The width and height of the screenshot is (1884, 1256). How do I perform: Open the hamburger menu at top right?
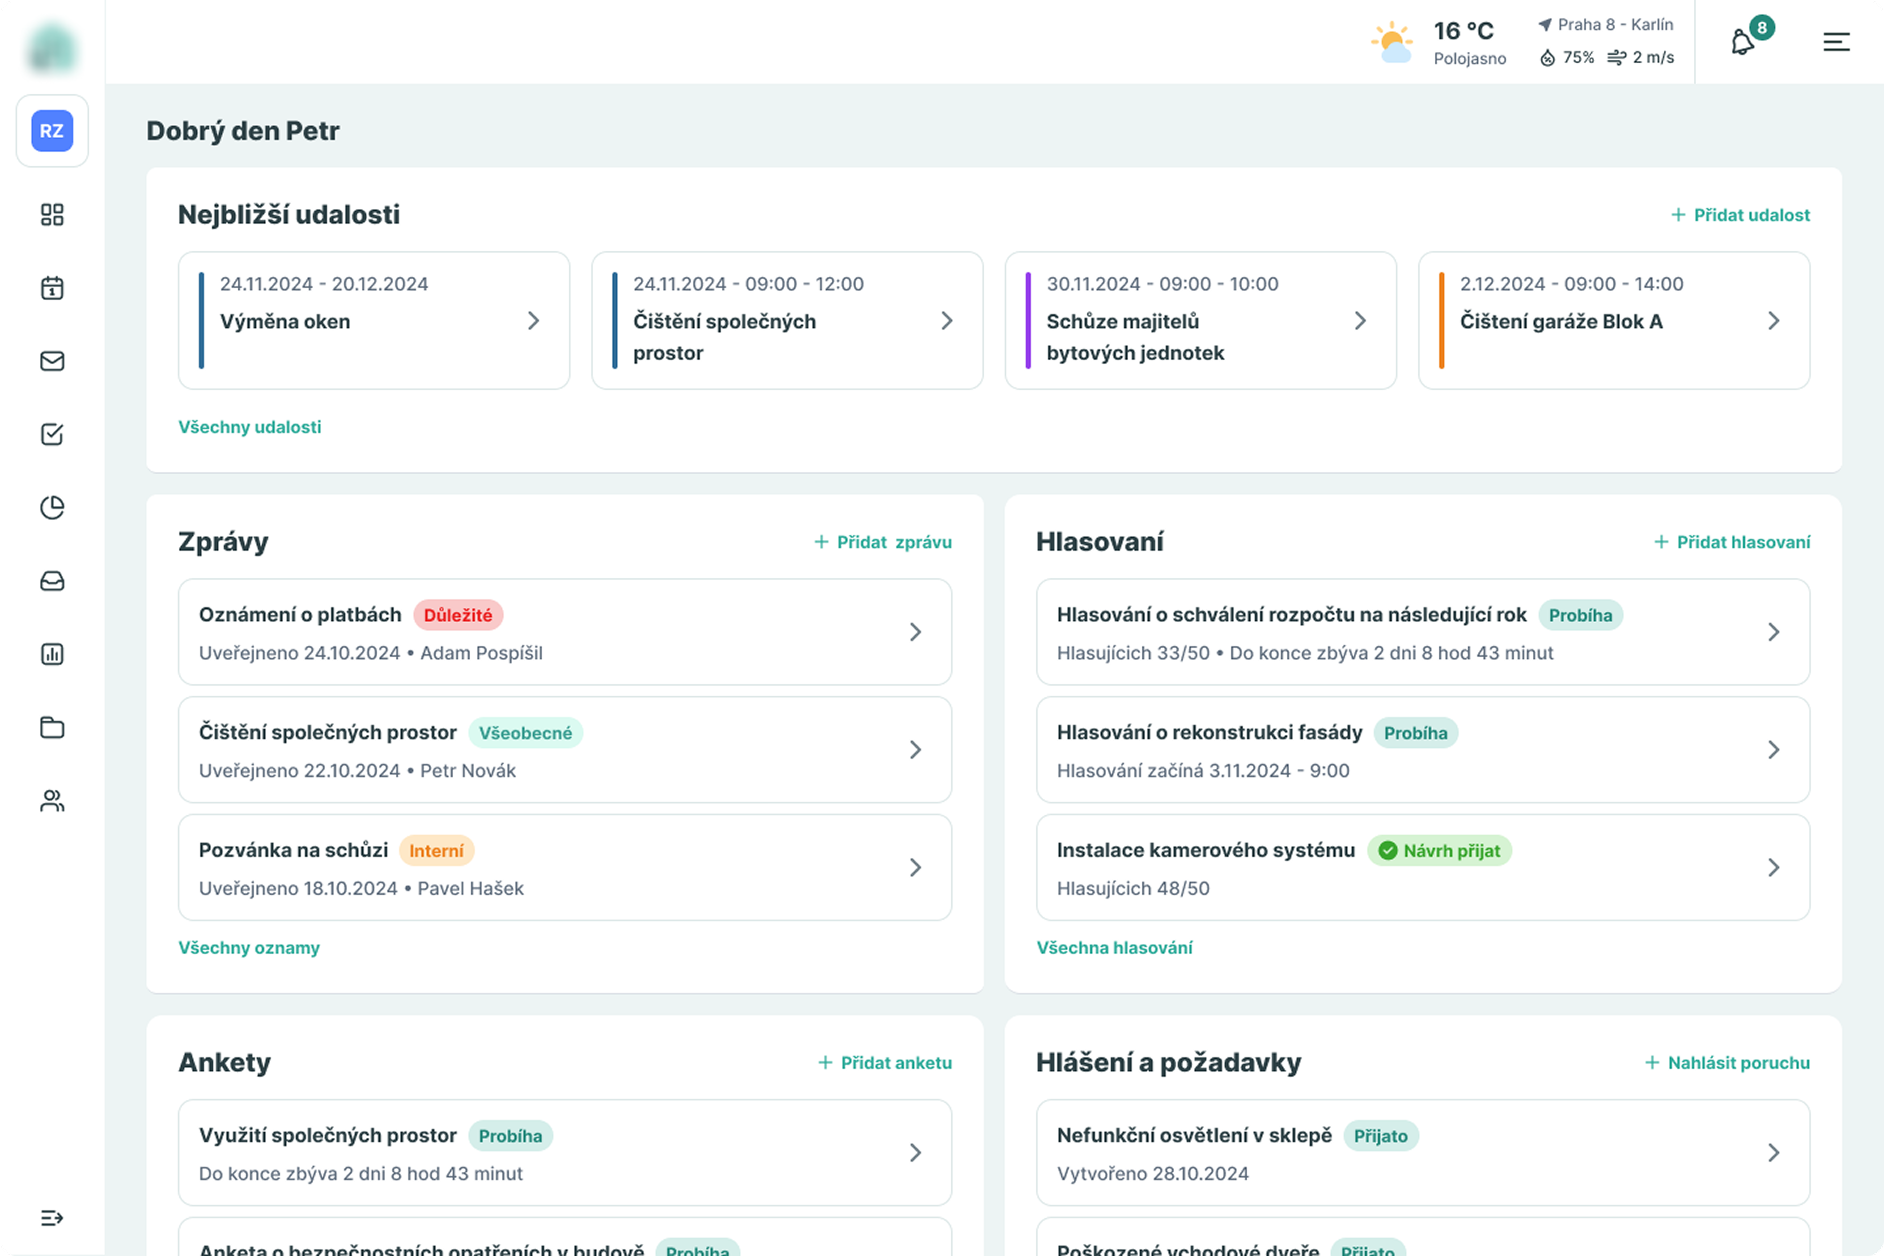pyautogui.click(x=1836, y=42)
